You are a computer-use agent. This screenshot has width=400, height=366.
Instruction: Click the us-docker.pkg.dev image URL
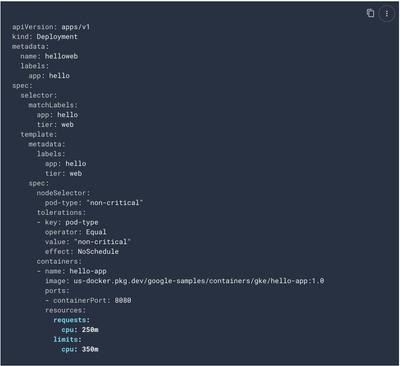pyautogui.click(x=199, y=281)
